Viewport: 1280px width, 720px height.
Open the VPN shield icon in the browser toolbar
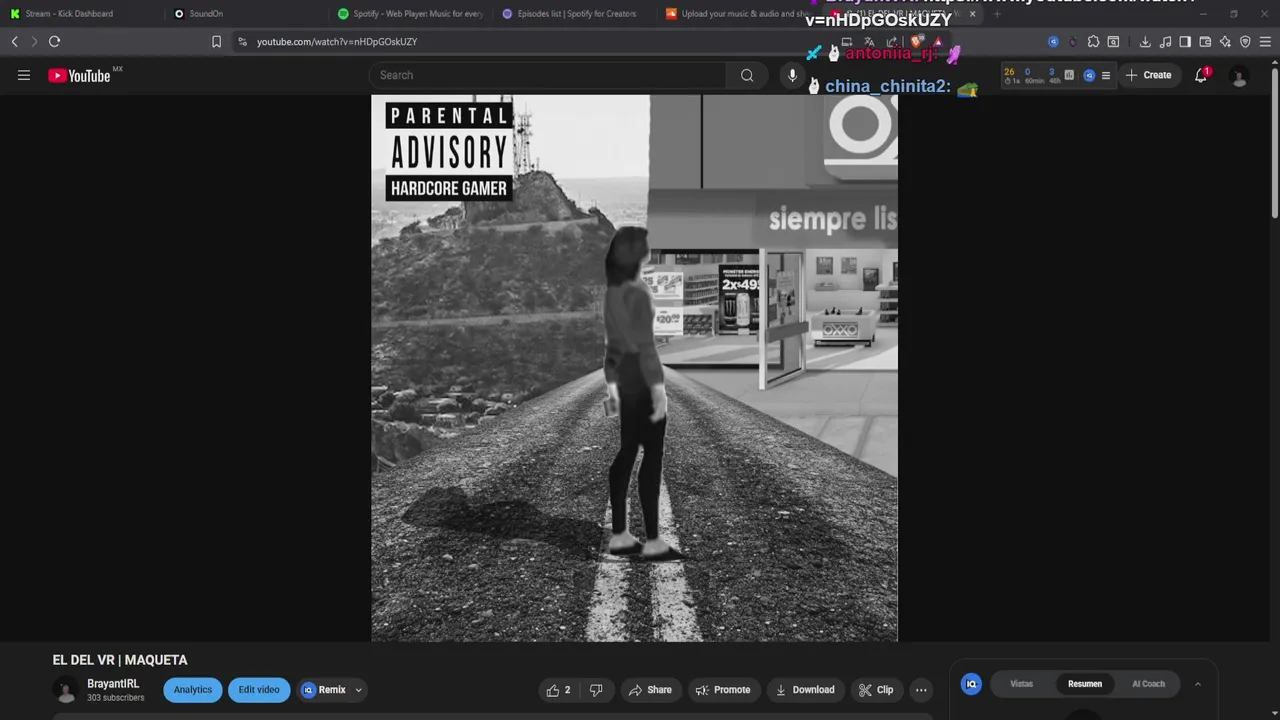point(1245,42)
